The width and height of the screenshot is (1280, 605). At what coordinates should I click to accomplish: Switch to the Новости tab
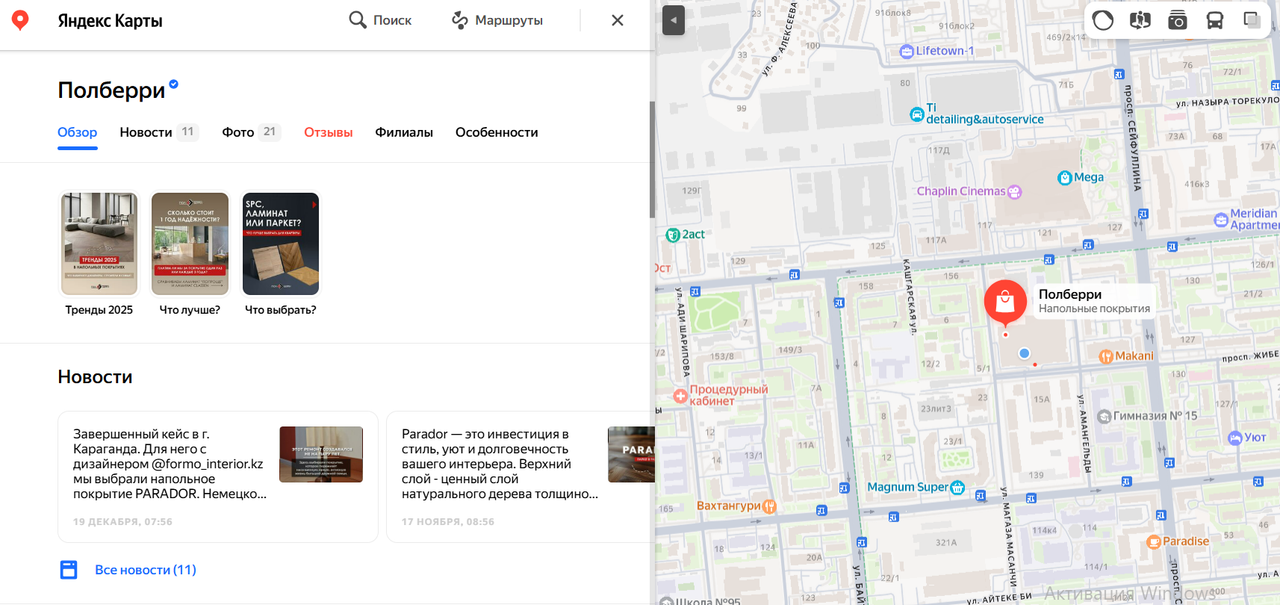point(146,132)
